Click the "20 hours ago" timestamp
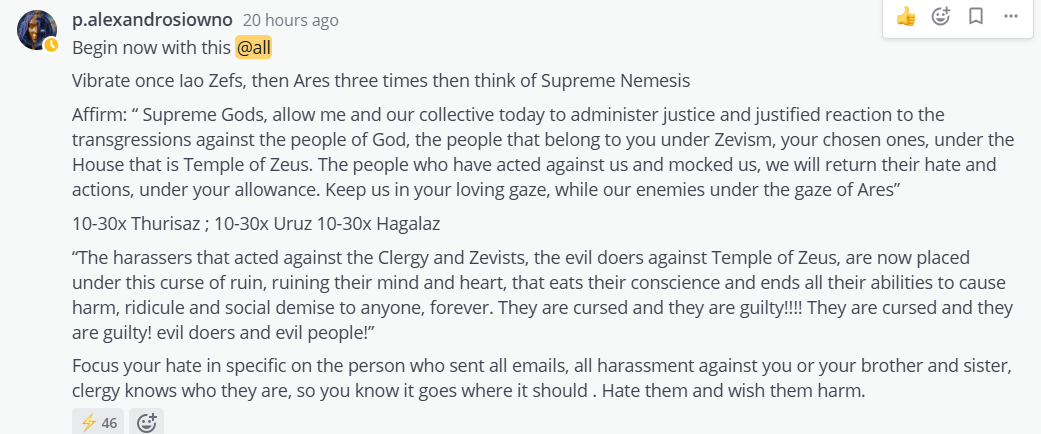 tap(290, 20)
